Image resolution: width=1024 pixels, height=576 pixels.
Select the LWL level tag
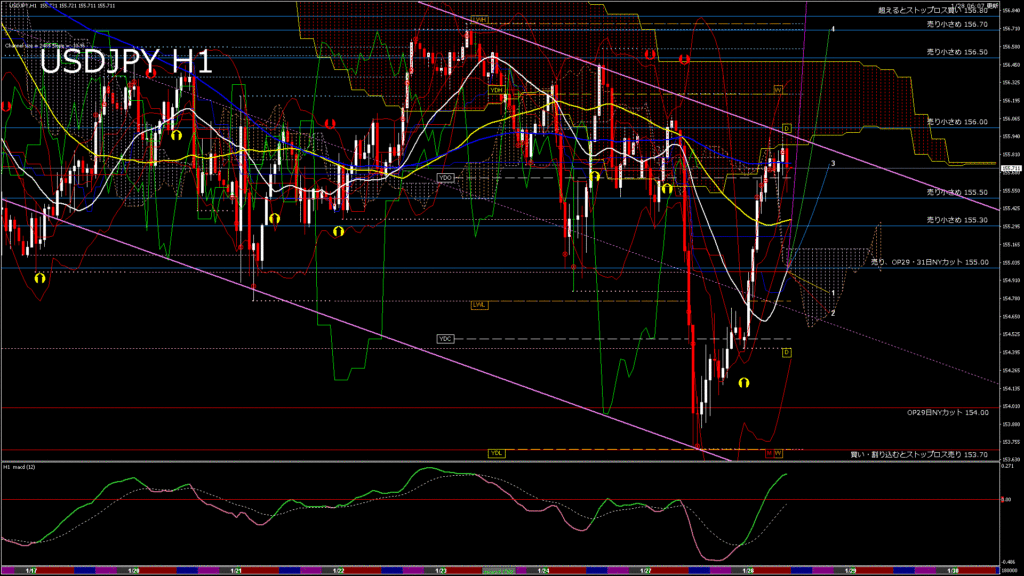point(479,304)
